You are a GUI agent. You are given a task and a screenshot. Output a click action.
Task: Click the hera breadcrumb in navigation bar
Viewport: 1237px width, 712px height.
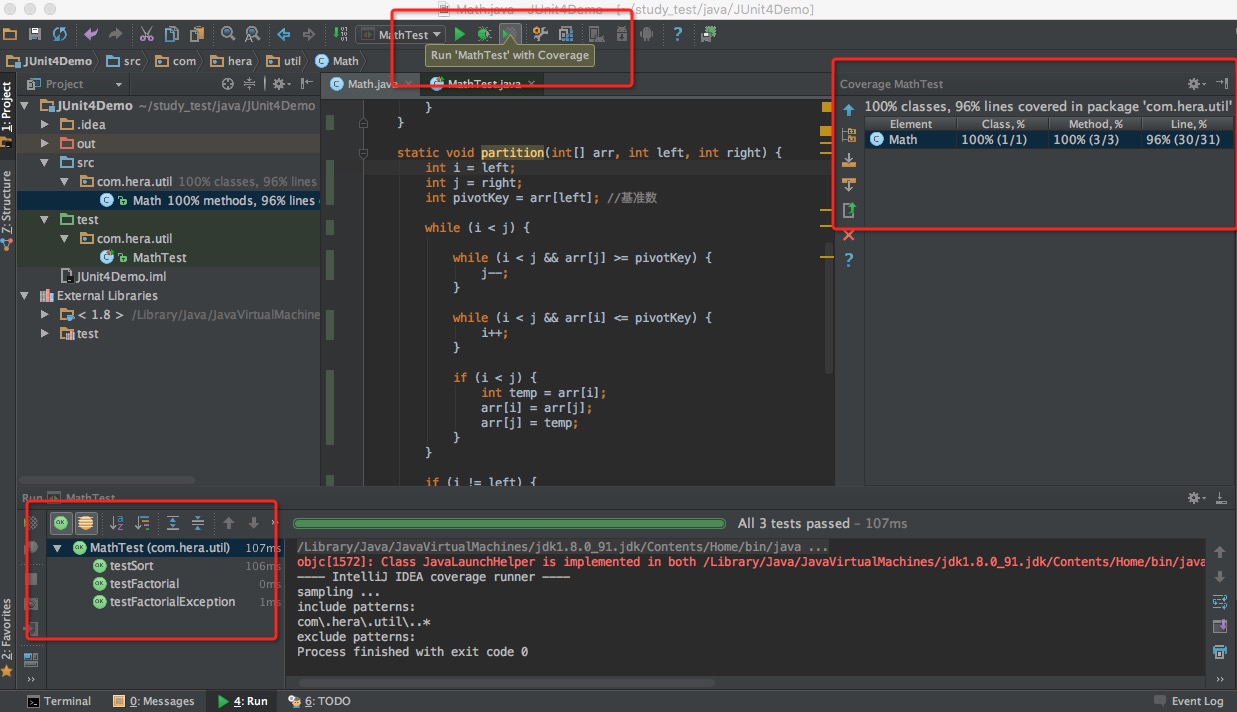point(230,61)
